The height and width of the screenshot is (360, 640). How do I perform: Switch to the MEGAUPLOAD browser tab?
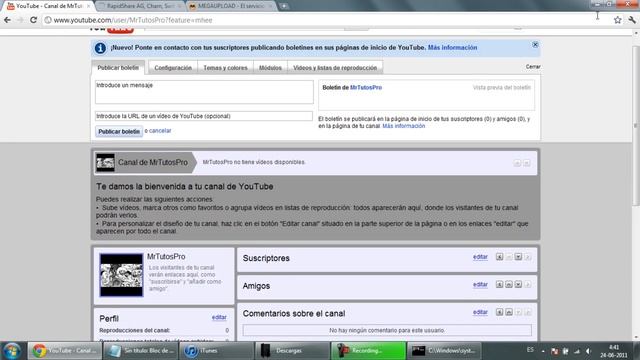pos(231,6)
